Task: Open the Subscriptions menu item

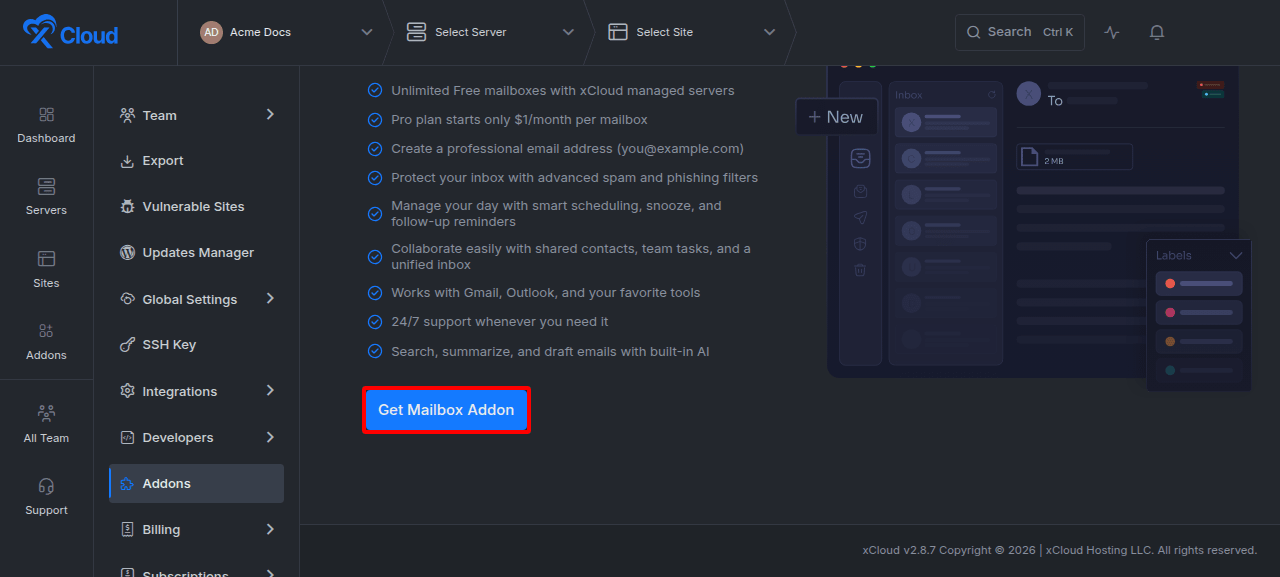Action: [x=196, y=571]
